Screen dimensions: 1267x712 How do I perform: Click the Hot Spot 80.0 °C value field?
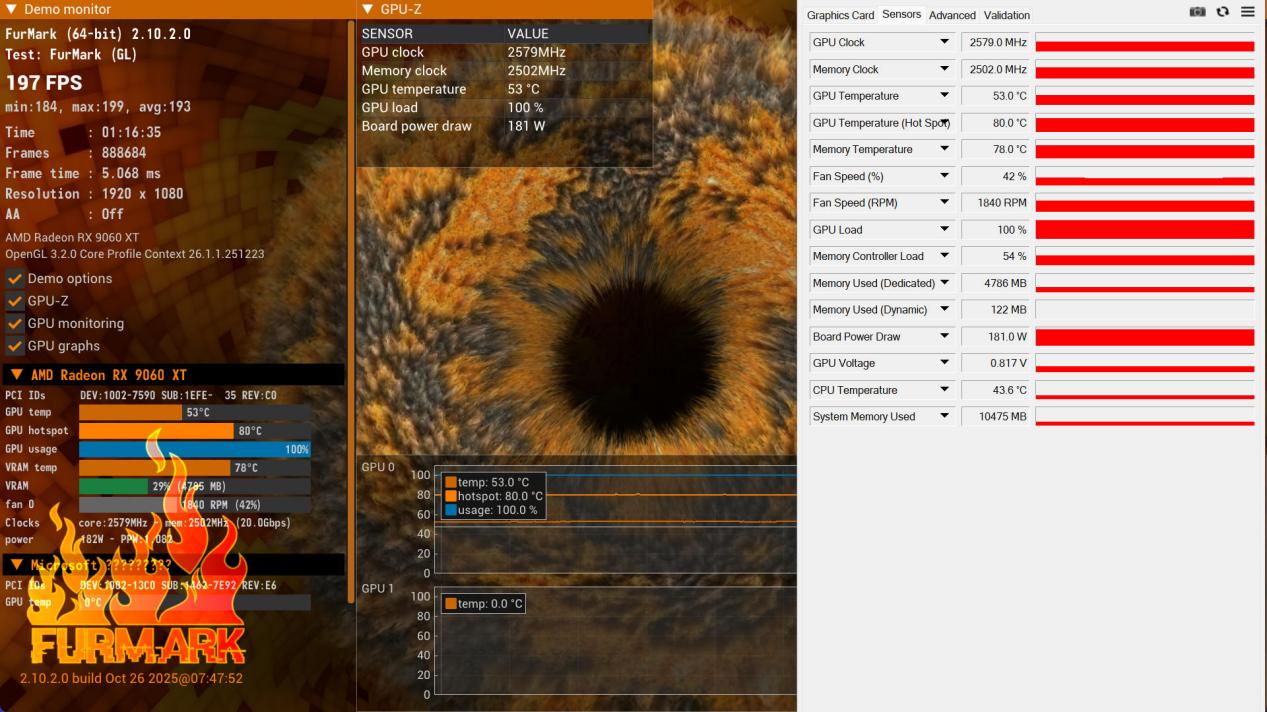point(995,123)
